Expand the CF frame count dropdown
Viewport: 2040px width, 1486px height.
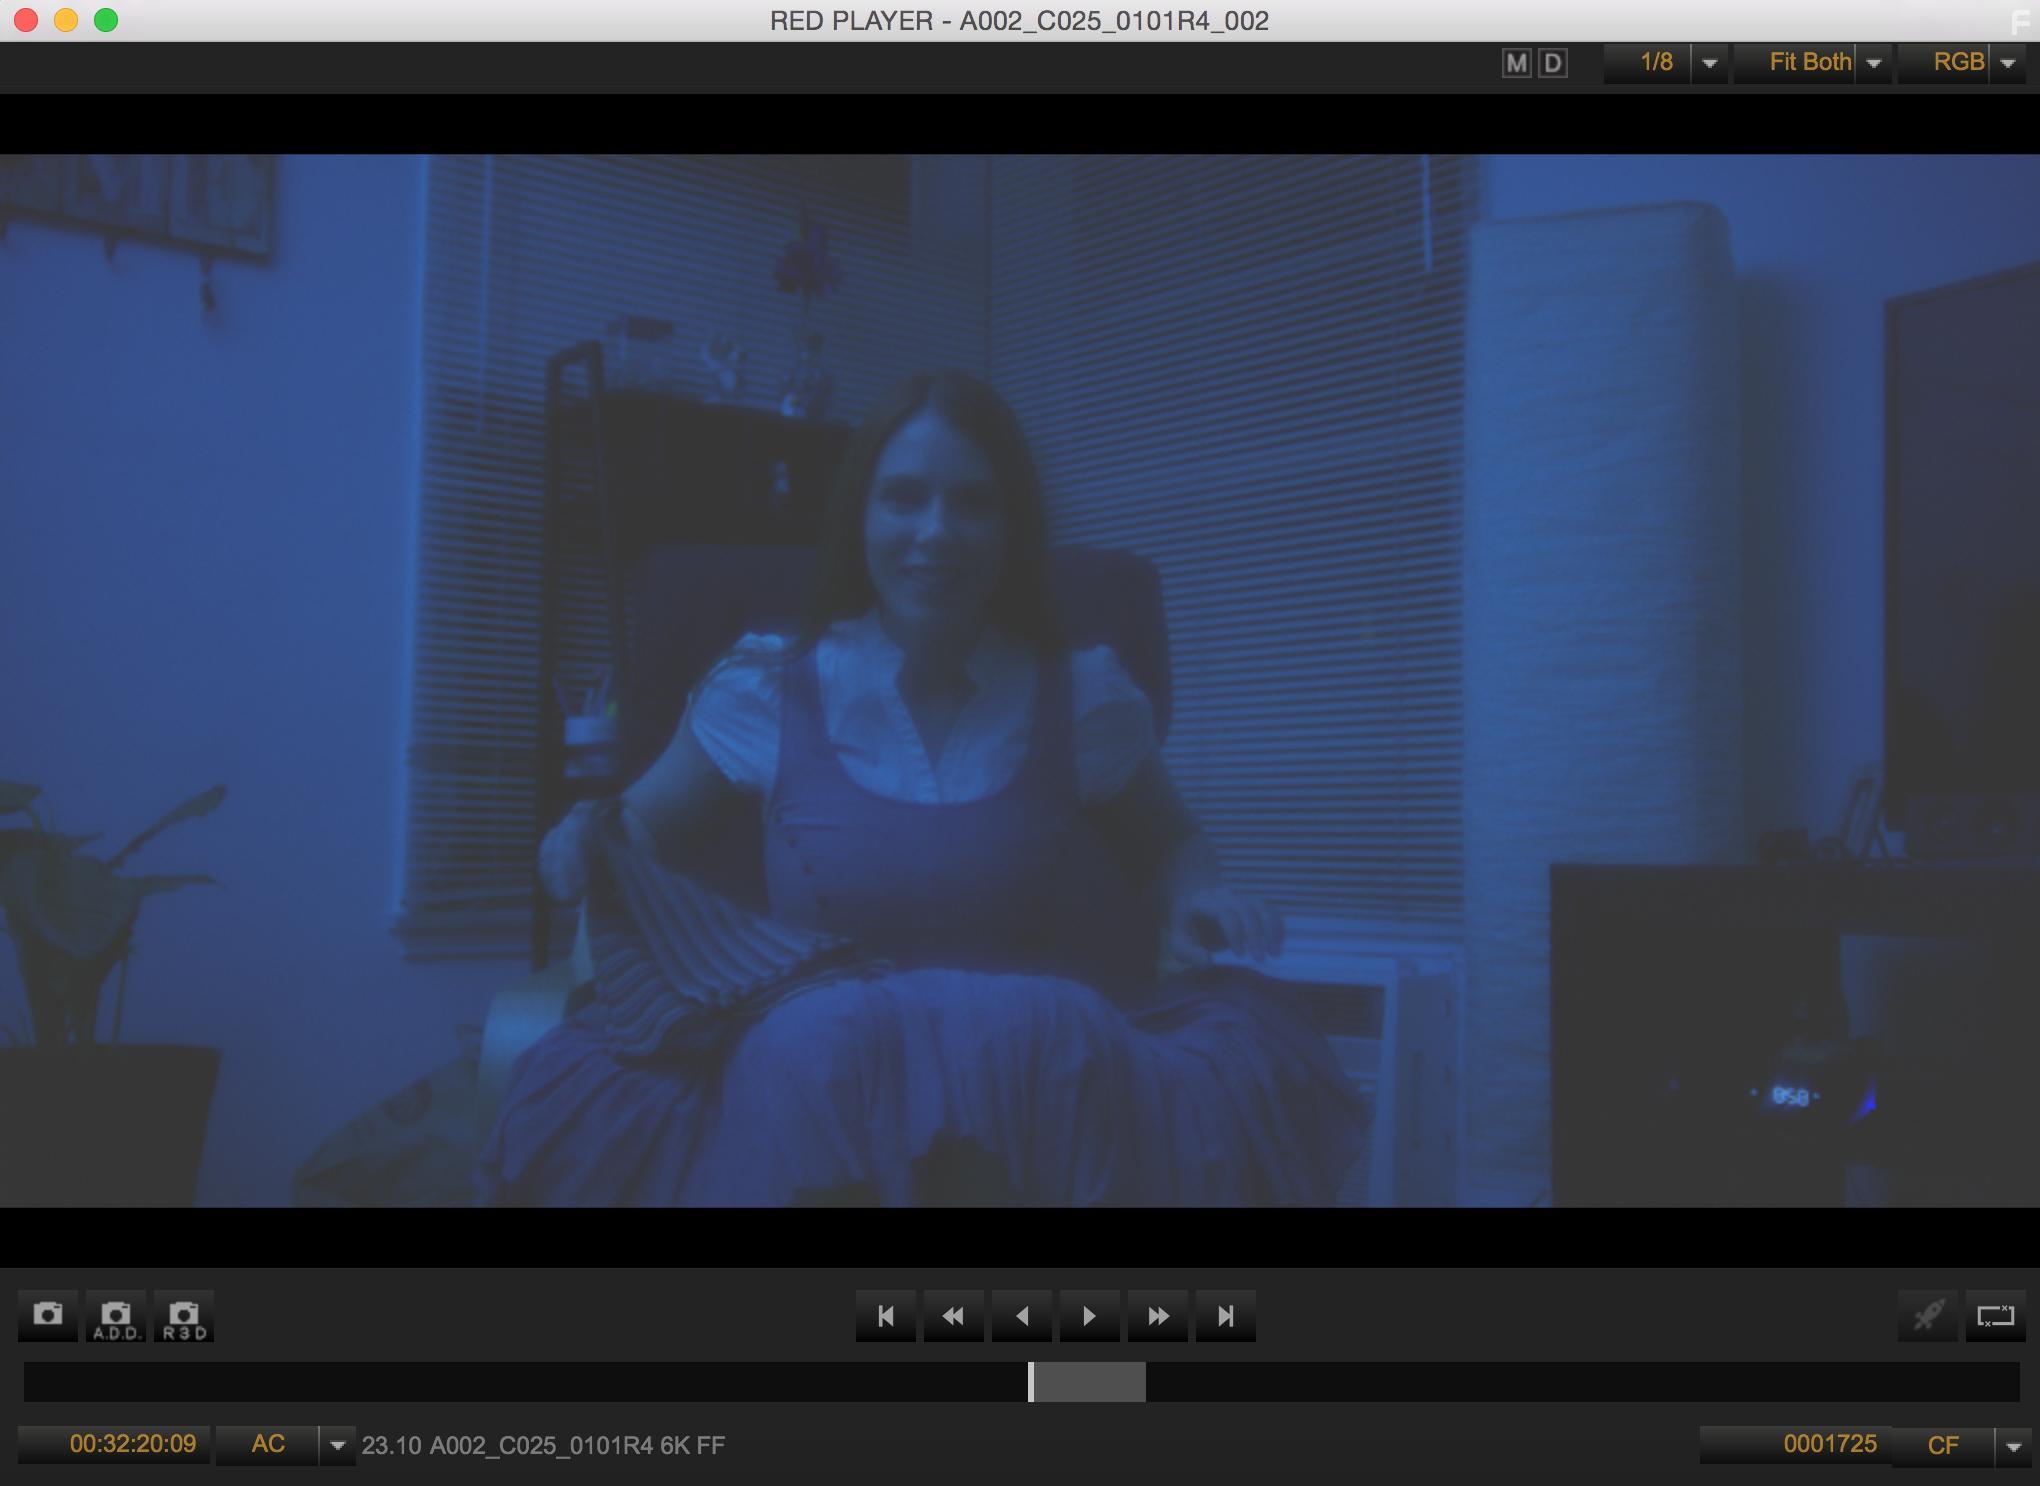coord(2013,1446)
